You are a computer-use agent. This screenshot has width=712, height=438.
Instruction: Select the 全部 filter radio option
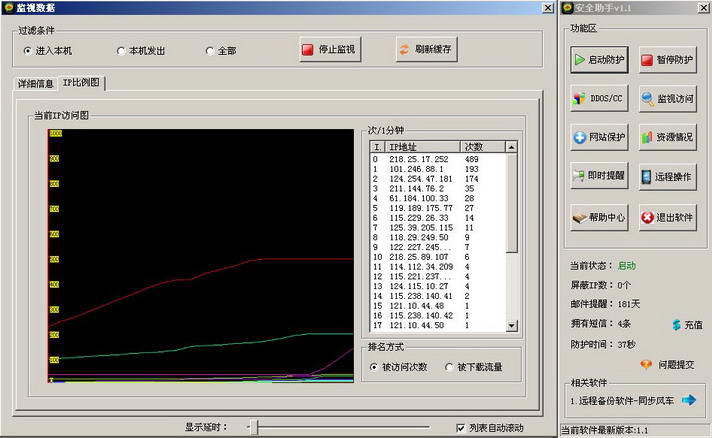coord(210,50)
